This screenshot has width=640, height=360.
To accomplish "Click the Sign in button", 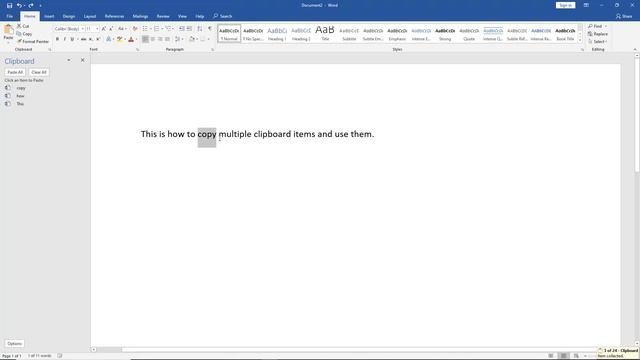I will click(565, 5).
